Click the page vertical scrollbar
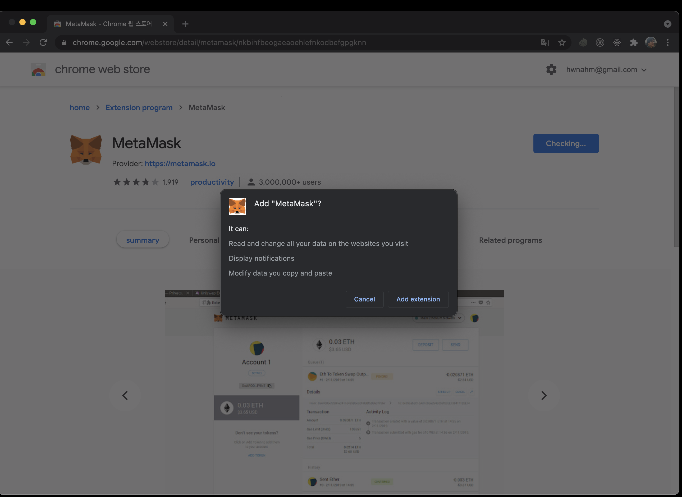The image size is (682, 497). 676,165
